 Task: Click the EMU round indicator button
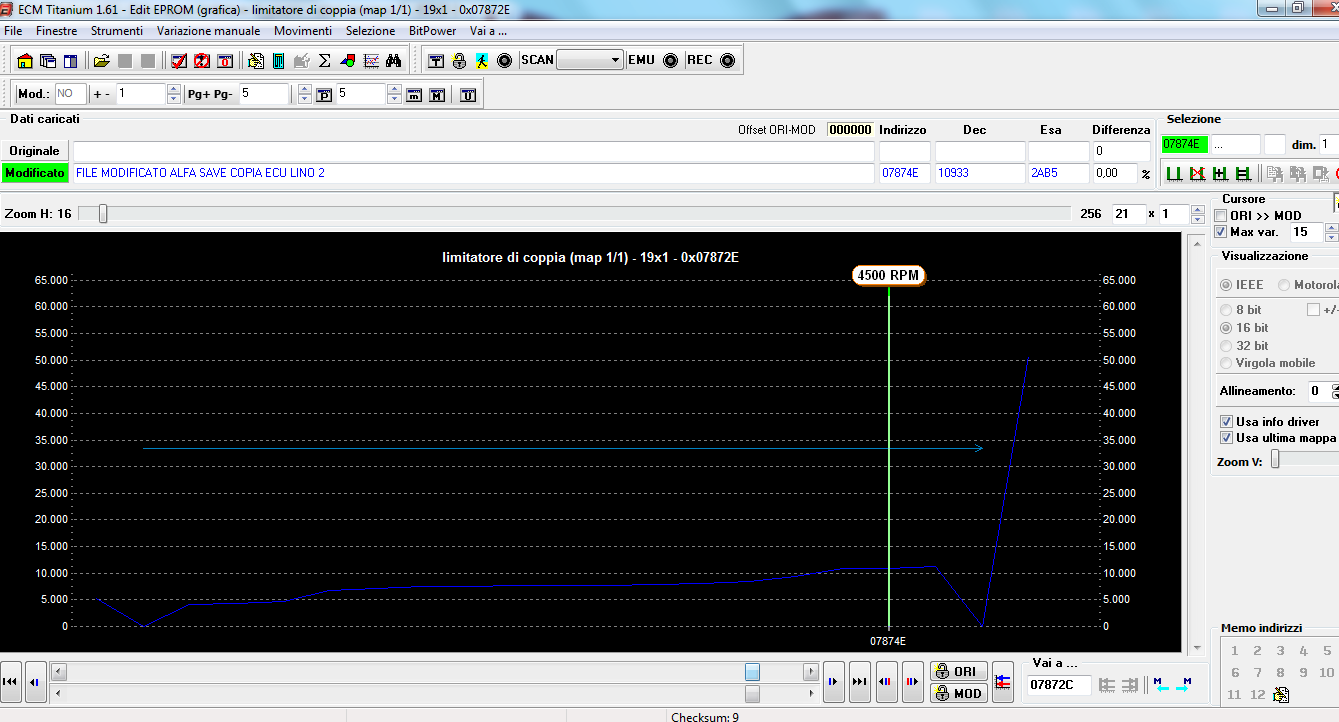[670, 60]
